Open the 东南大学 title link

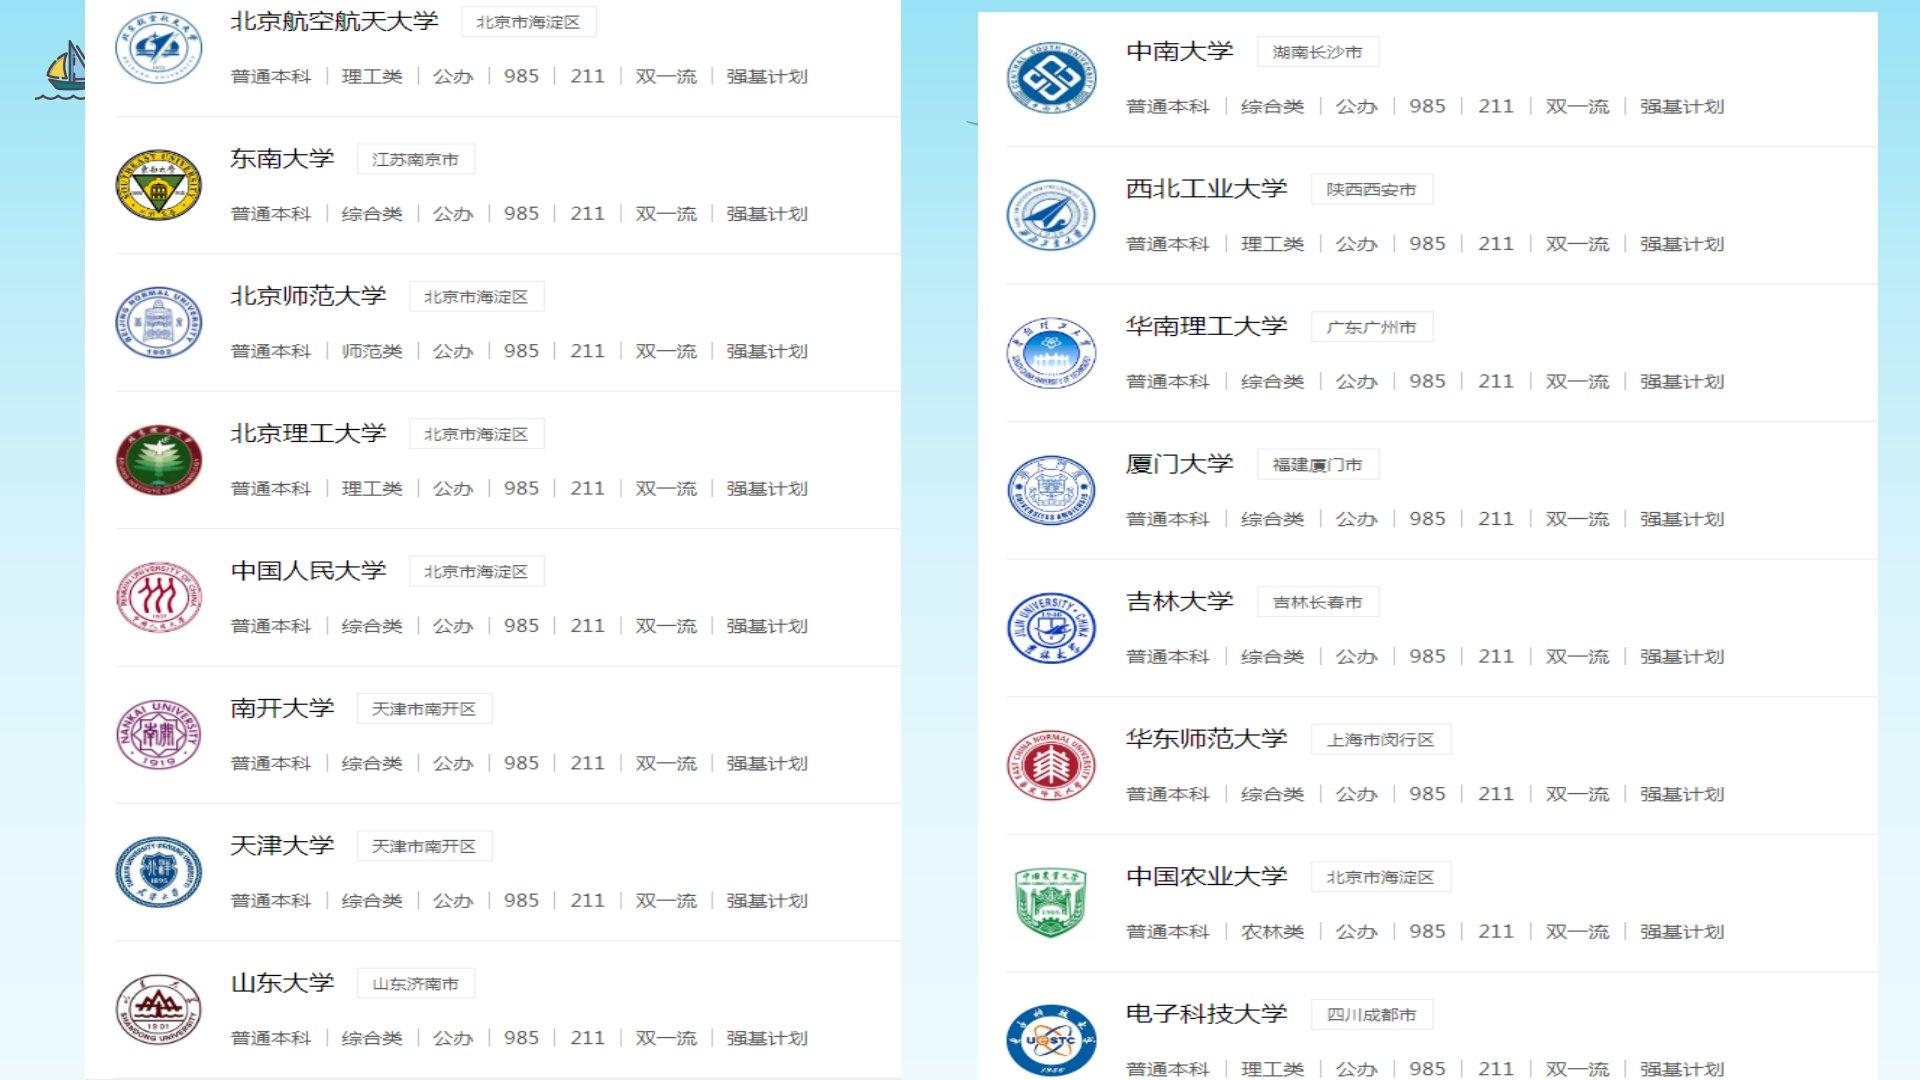click(282, 159)
